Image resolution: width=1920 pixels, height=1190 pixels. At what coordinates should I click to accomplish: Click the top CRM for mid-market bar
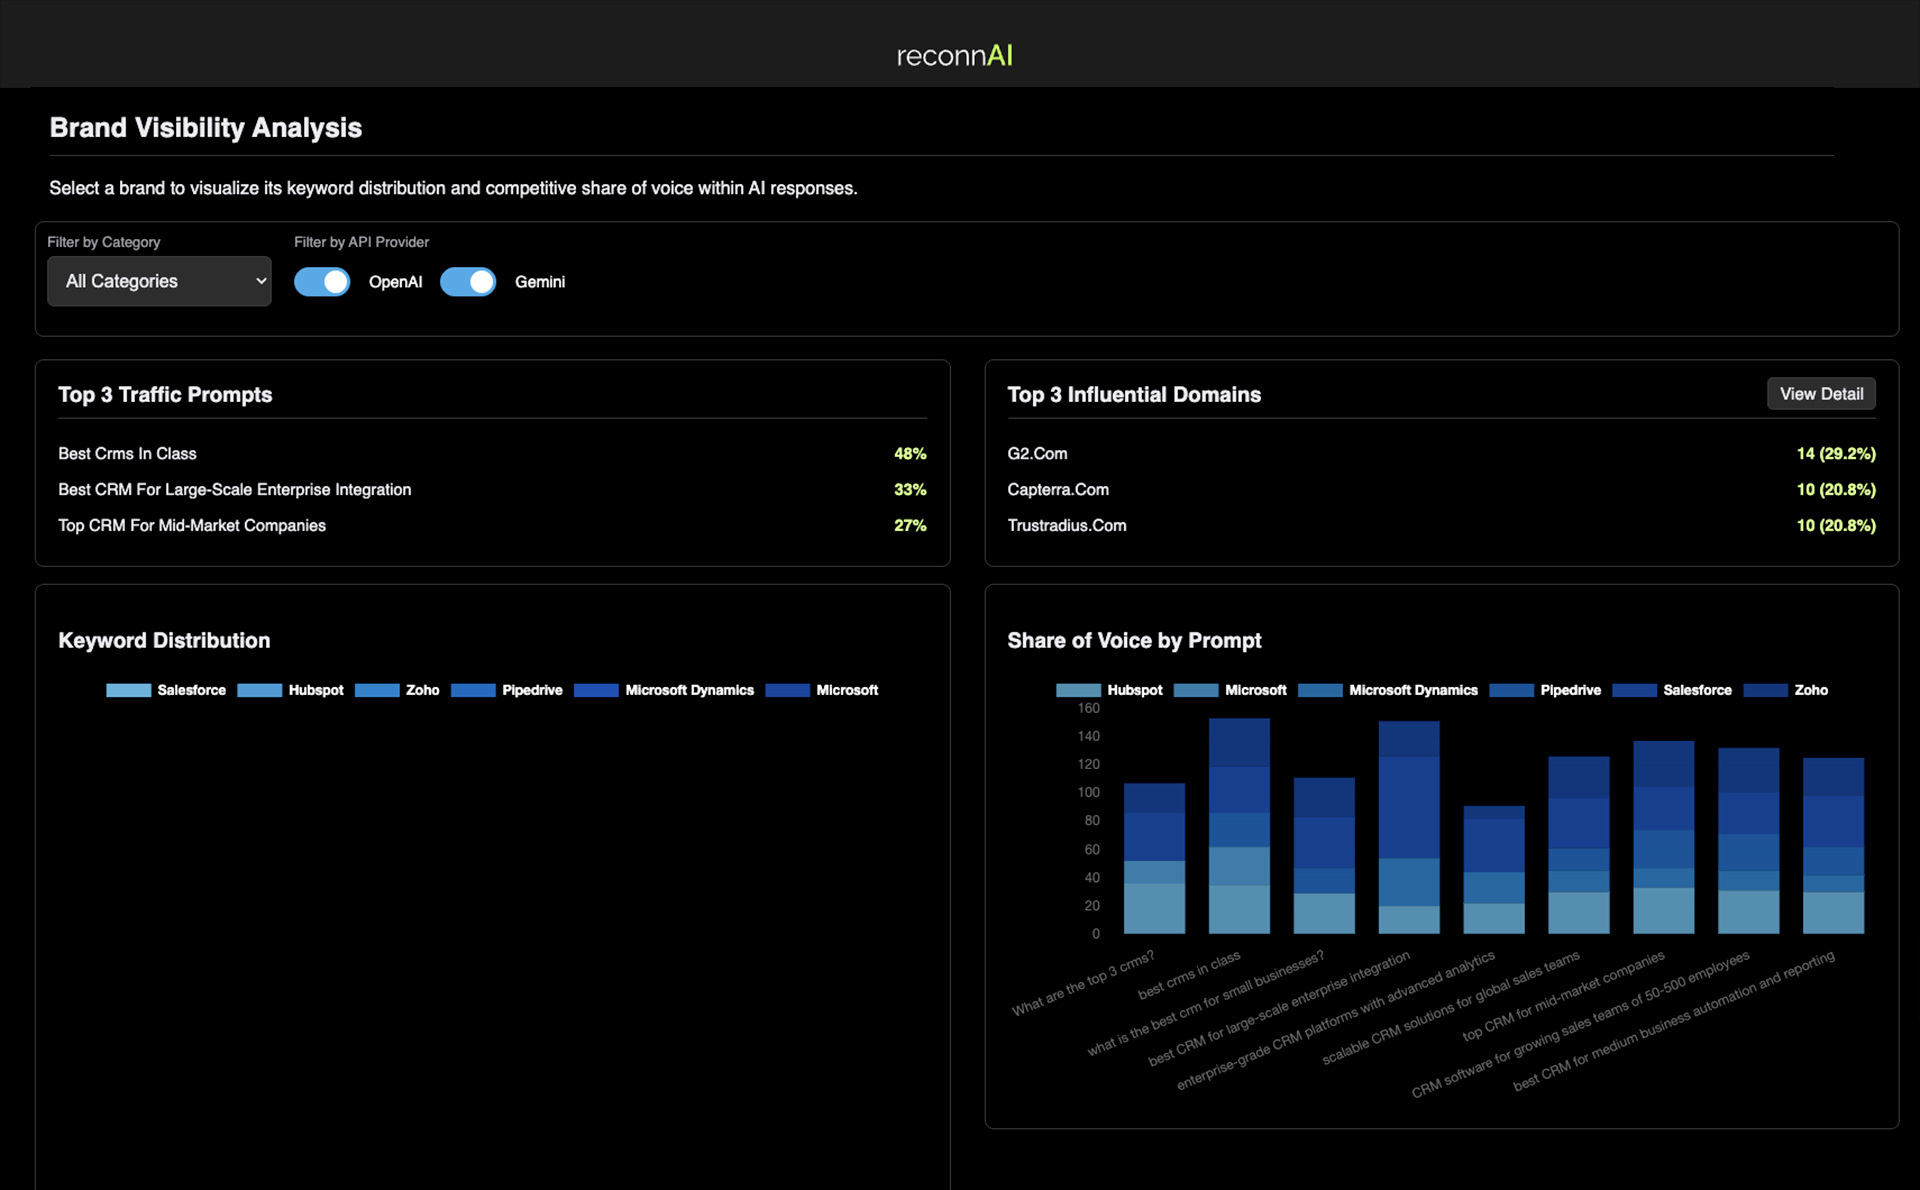click(x=1664, y=837)
